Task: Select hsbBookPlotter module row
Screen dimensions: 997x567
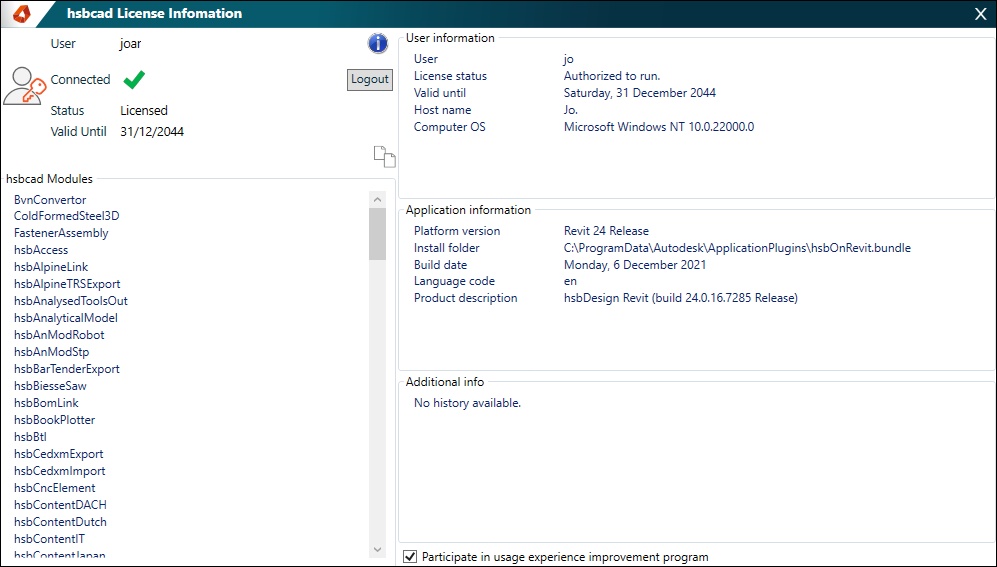Action: pos(55,420)
